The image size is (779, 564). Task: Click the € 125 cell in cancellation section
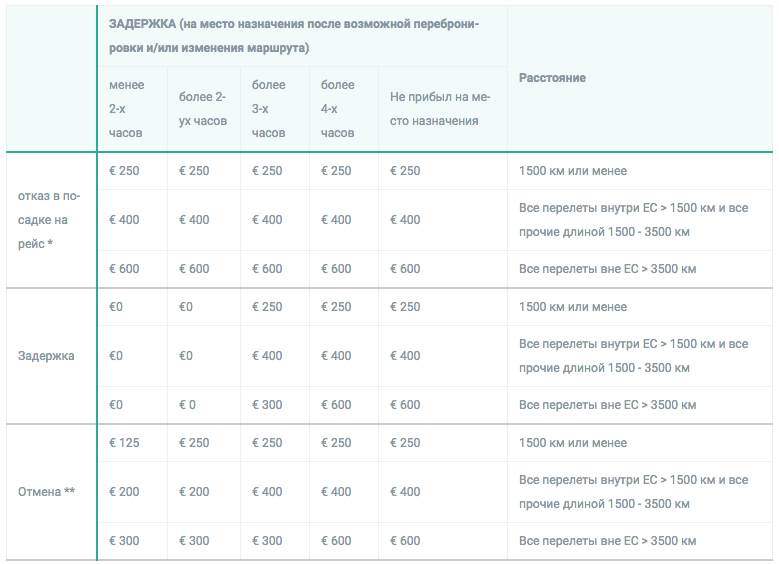pyautogui.click(x=124, y=443)
